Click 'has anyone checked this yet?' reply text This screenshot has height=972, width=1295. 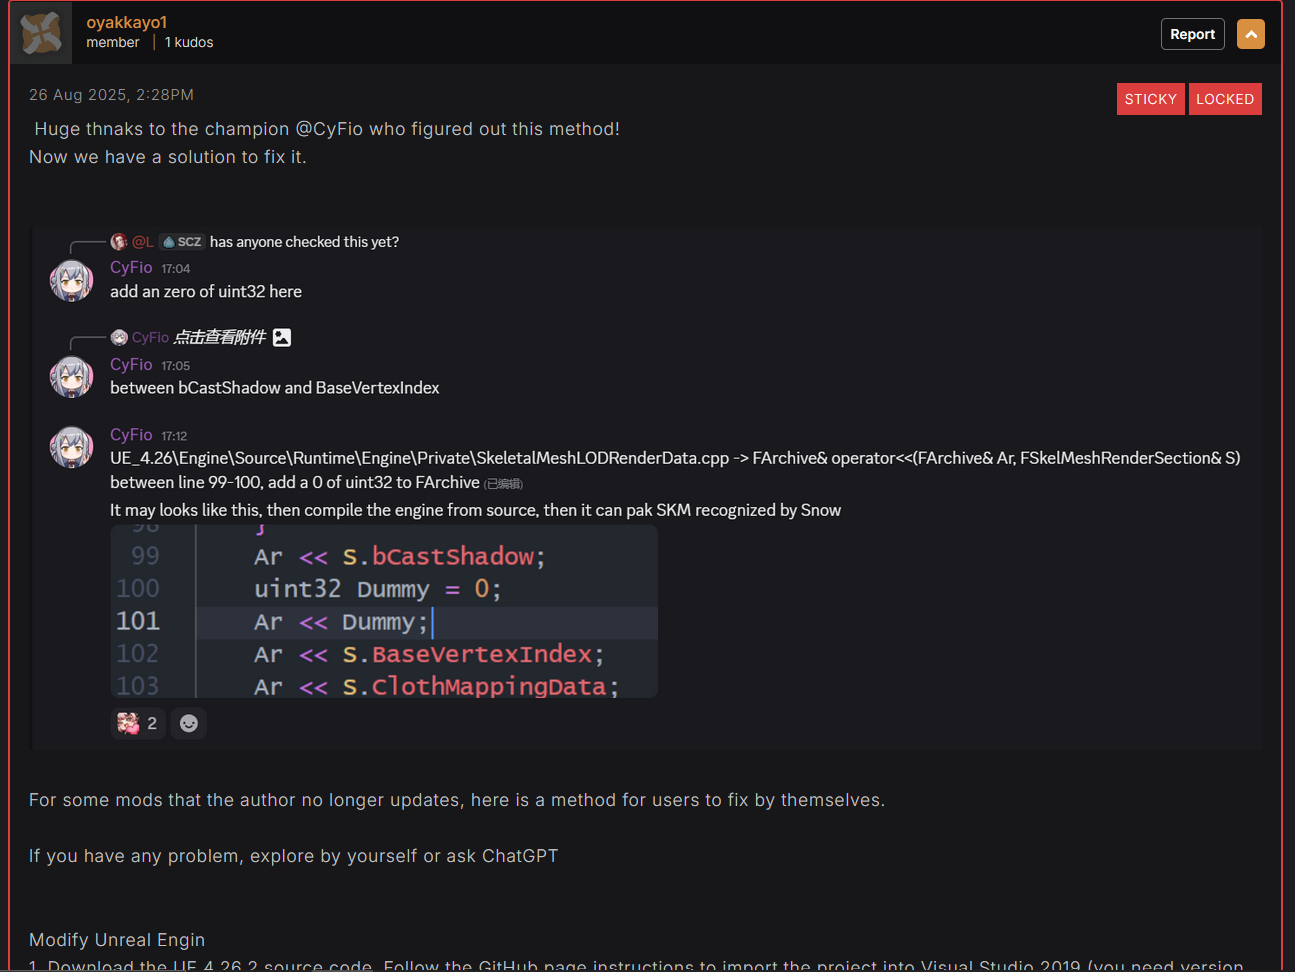click(304, 242)
